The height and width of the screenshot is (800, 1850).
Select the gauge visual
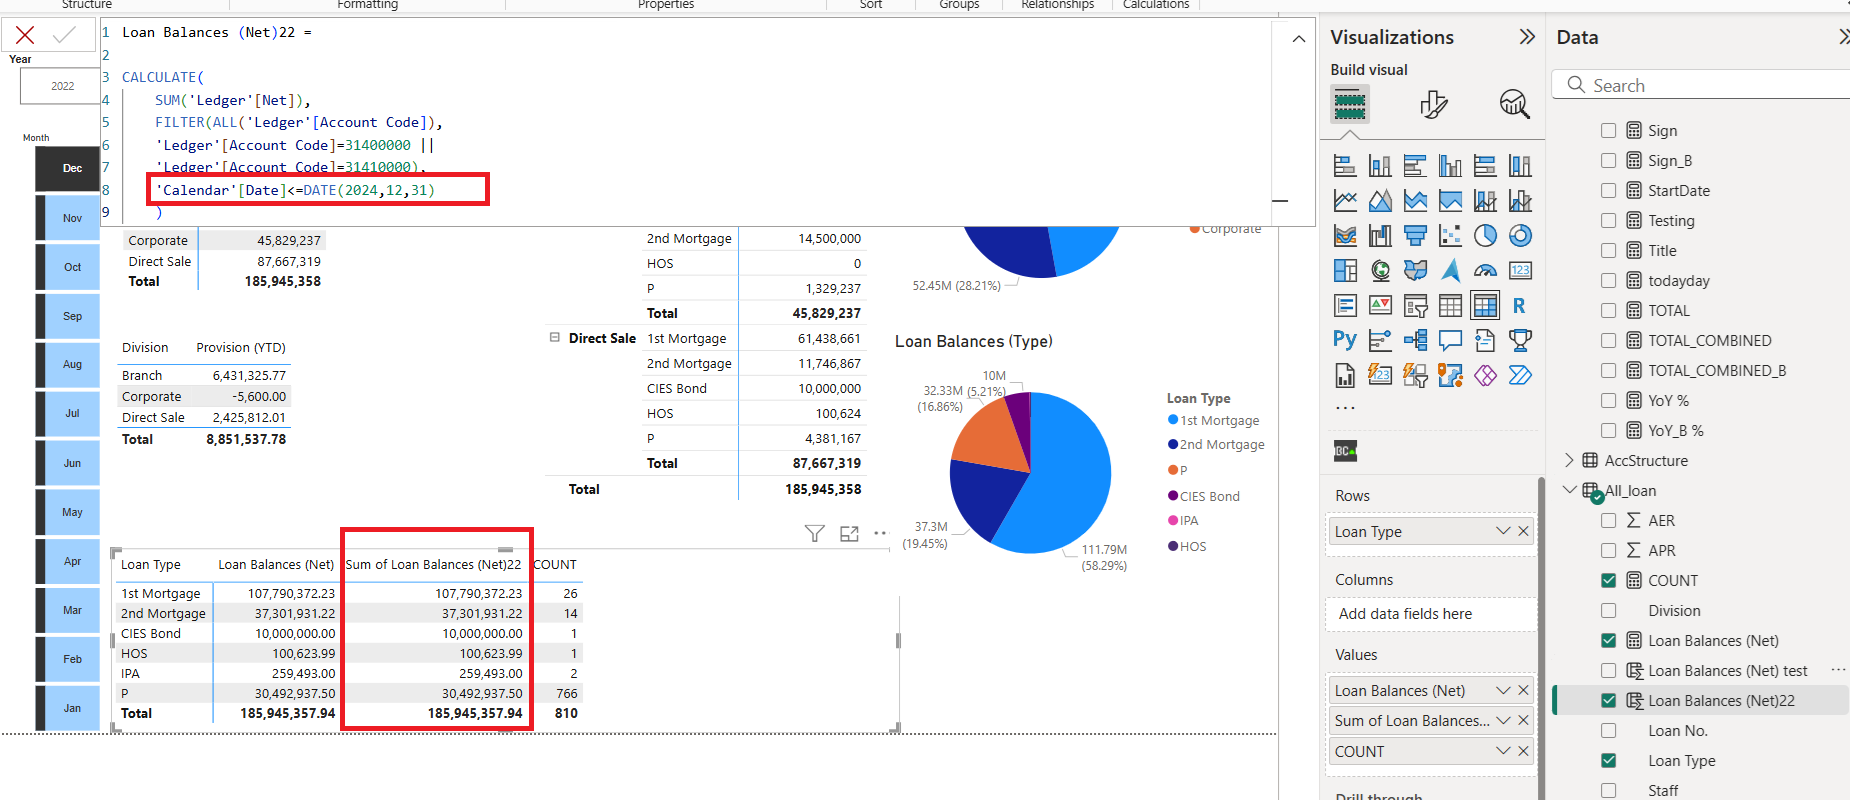point(1485,271)
